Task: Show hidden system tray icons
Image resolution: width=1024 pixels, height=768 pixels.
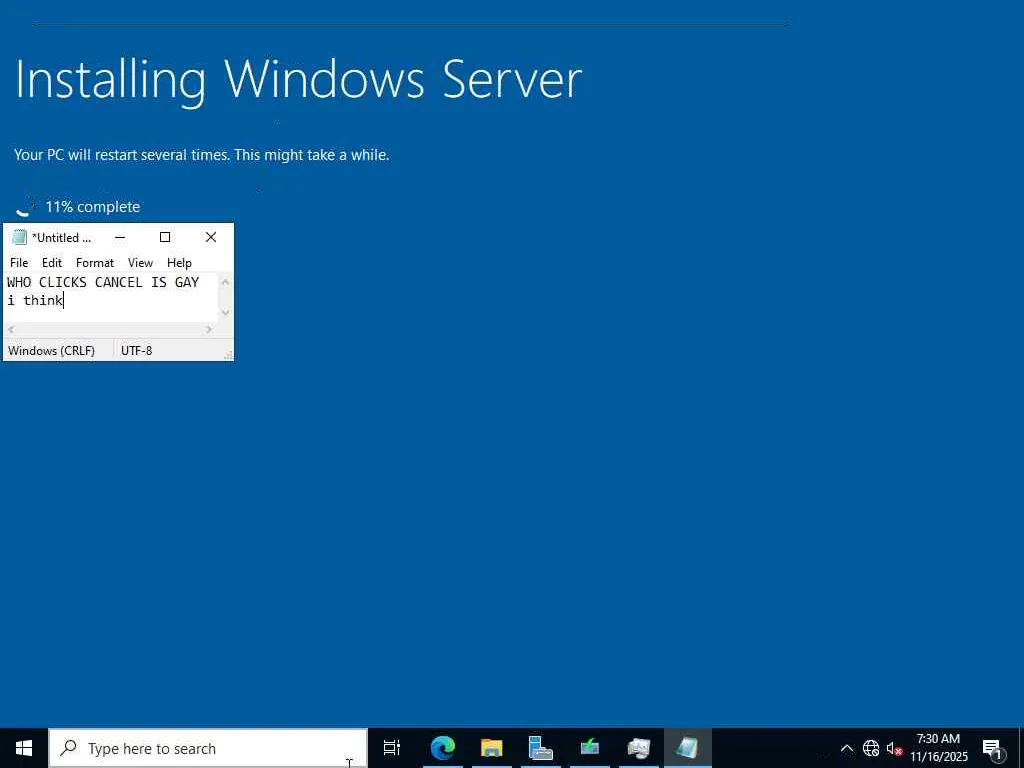Action: click(x=846, y=748)
